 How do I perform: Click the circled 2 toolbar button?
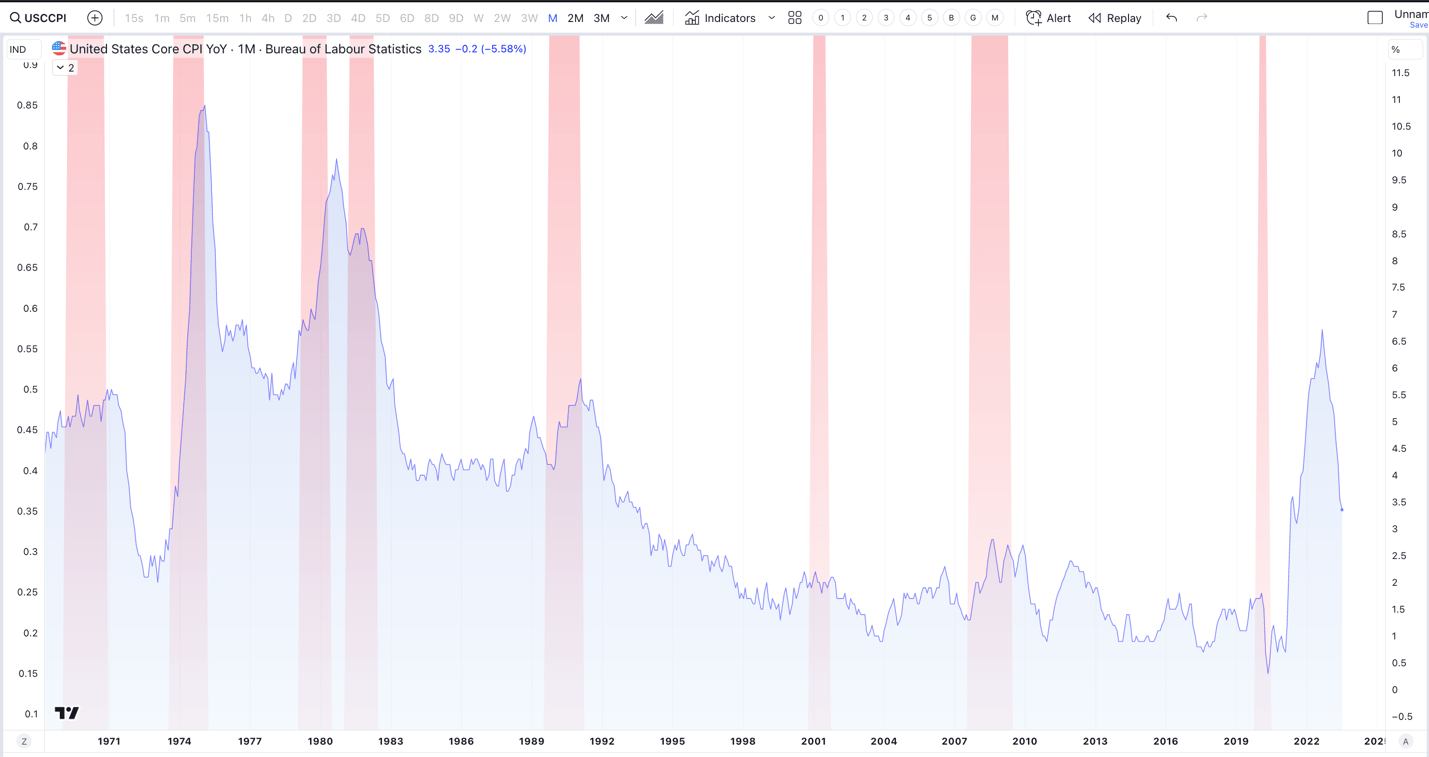click(x=865, y=18)
